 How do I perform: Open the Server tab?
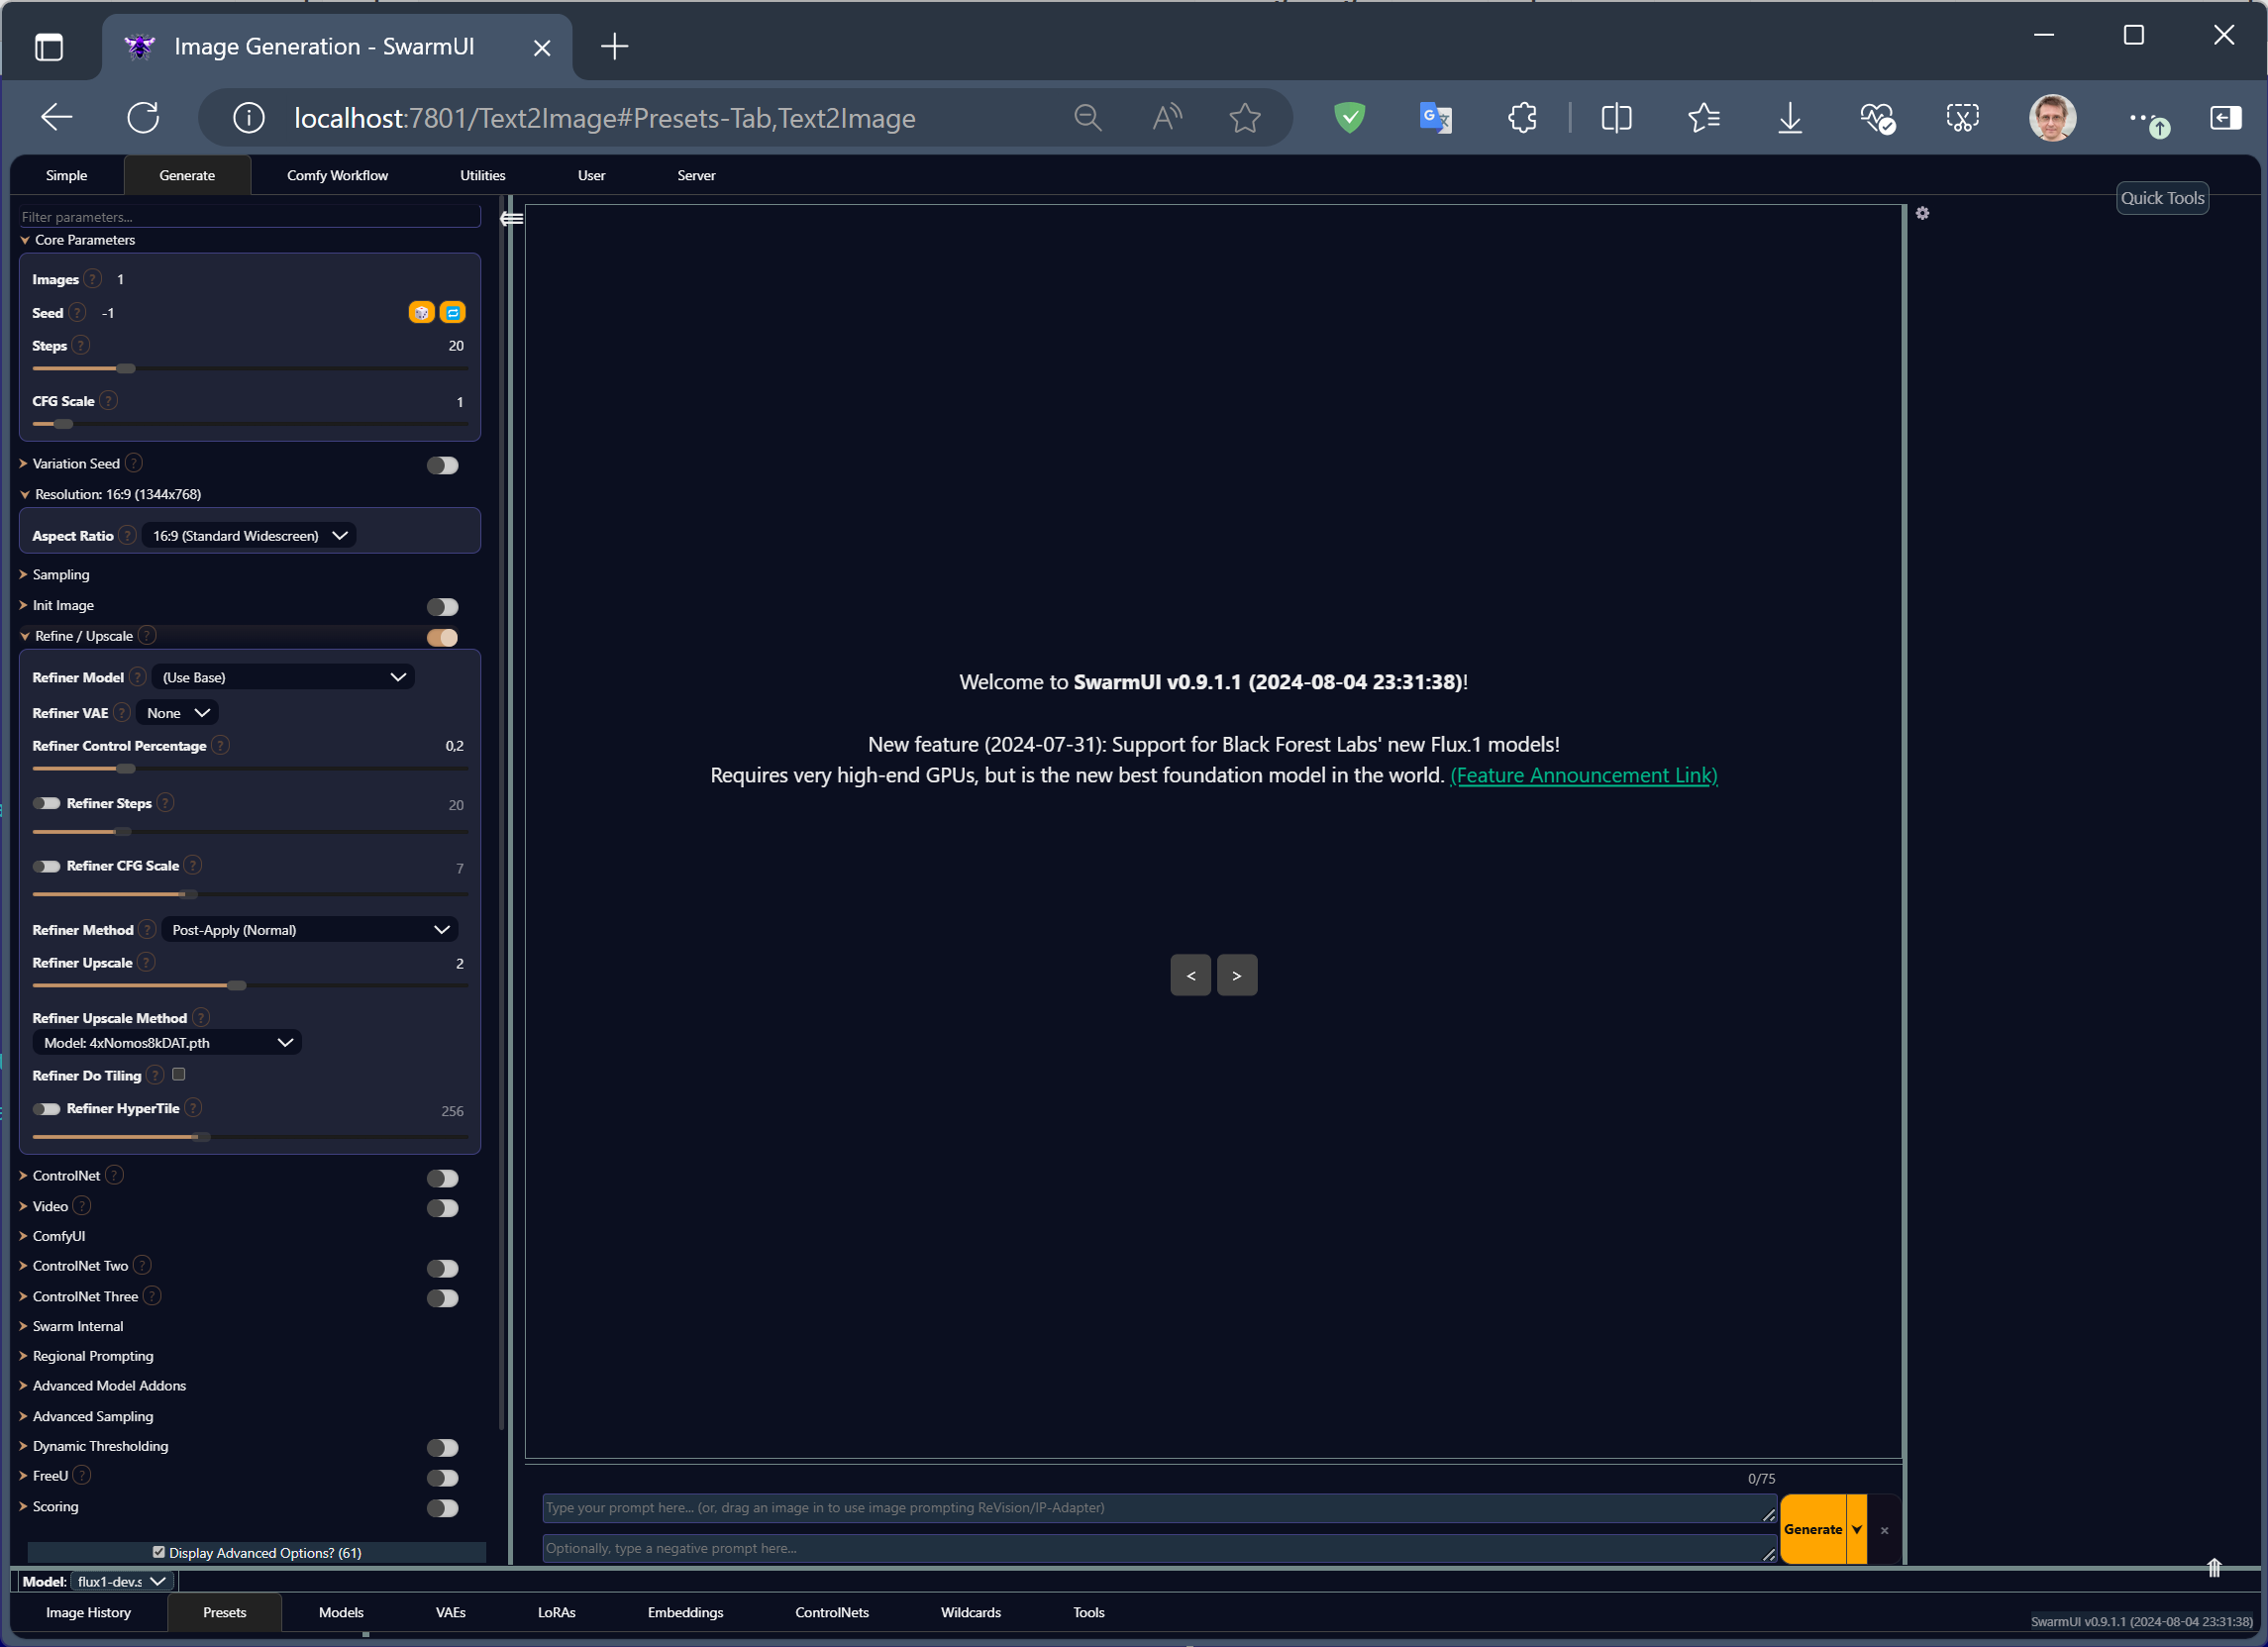coord(696,175)
